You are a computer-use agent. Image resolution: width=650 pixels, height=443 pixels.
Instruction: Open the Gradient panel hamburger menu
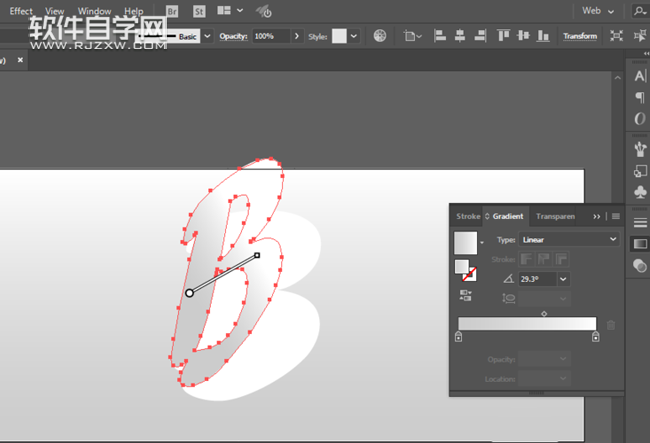click(616, 216)
